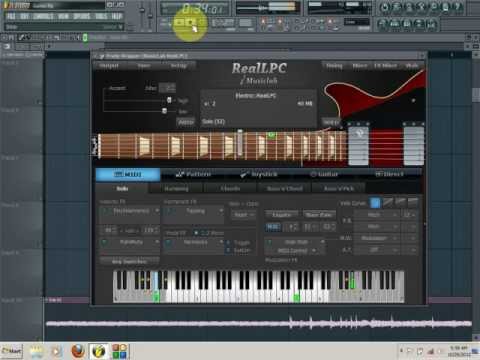Select the Harmony sub-tab
The height and width of the screenshot is (360, 480).
tap(176, 189)
